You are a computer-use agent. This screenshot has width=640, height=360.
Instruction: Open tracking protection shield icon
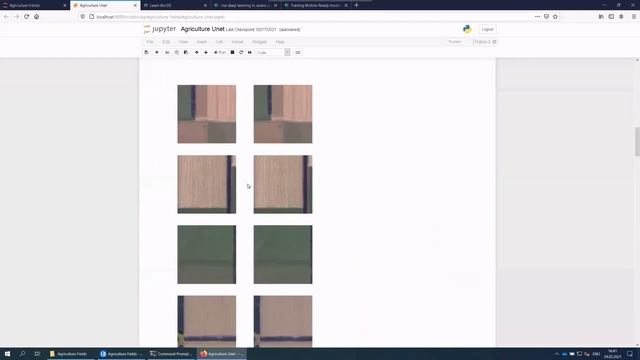pos(83,17)
